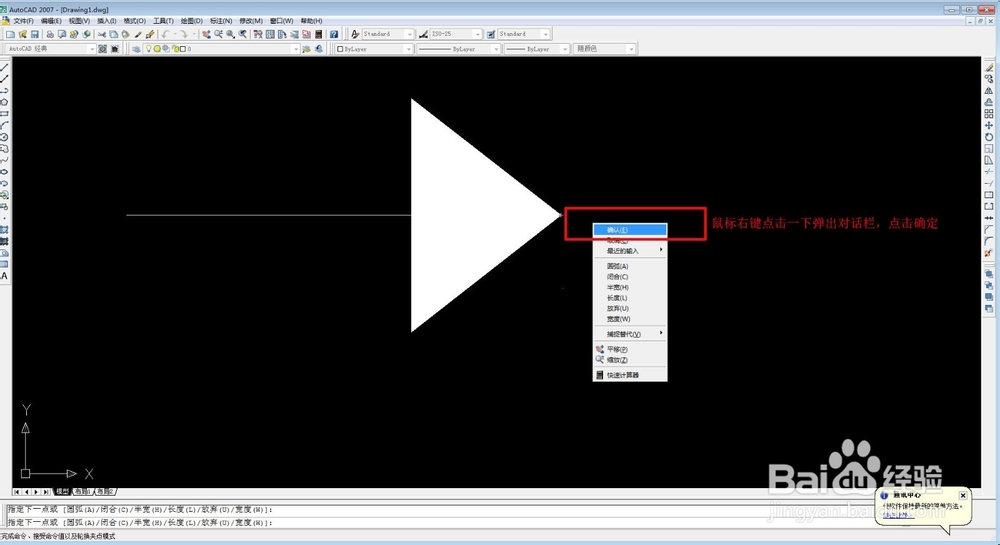The height and width of the screenshot is (545, 1000).
Task: Click the Text Style icon before Standard
Action: (x=355, y=34)
